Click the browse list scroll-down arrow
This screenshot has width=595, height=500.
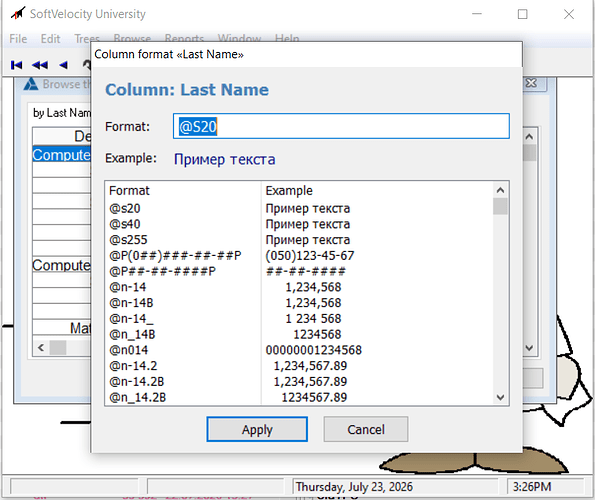529,347
